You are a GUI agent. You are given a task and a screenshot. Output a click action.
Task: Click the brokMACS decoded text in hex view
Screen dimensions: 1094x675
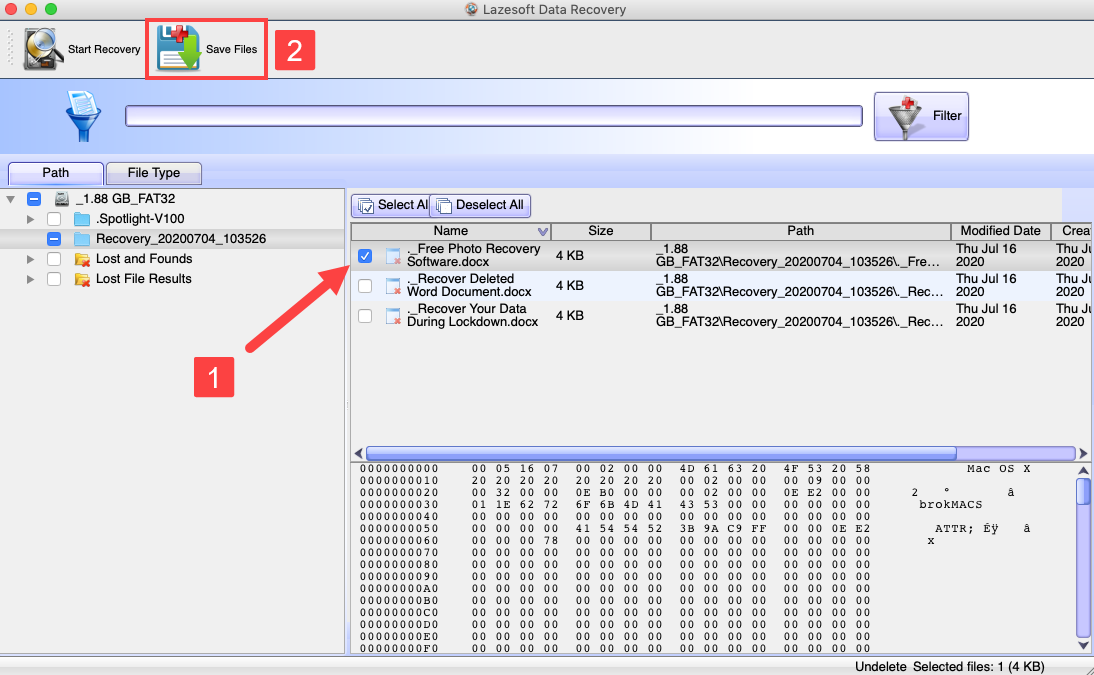point(950,505)
